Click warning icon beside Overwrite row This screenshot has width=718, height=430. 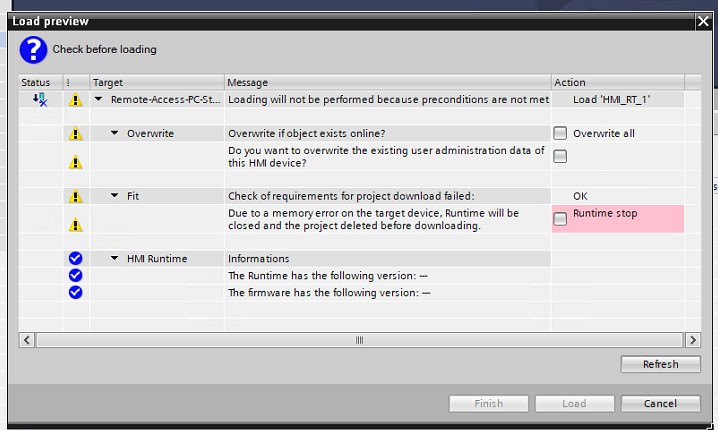76,134
